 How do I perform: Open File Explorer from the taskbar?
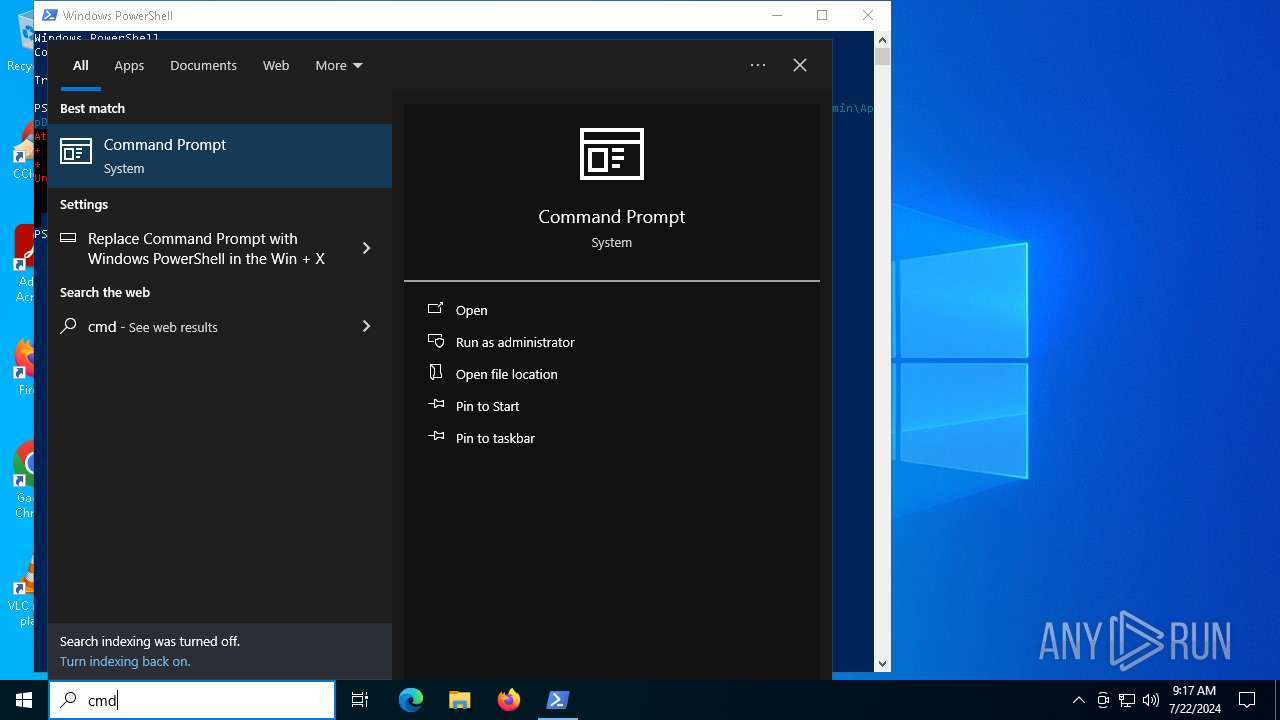coord(460,700)
